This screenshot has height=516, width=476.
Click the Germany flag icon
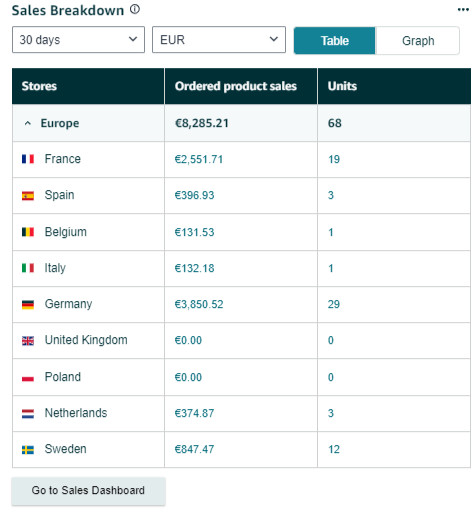(x=28, y=304)
